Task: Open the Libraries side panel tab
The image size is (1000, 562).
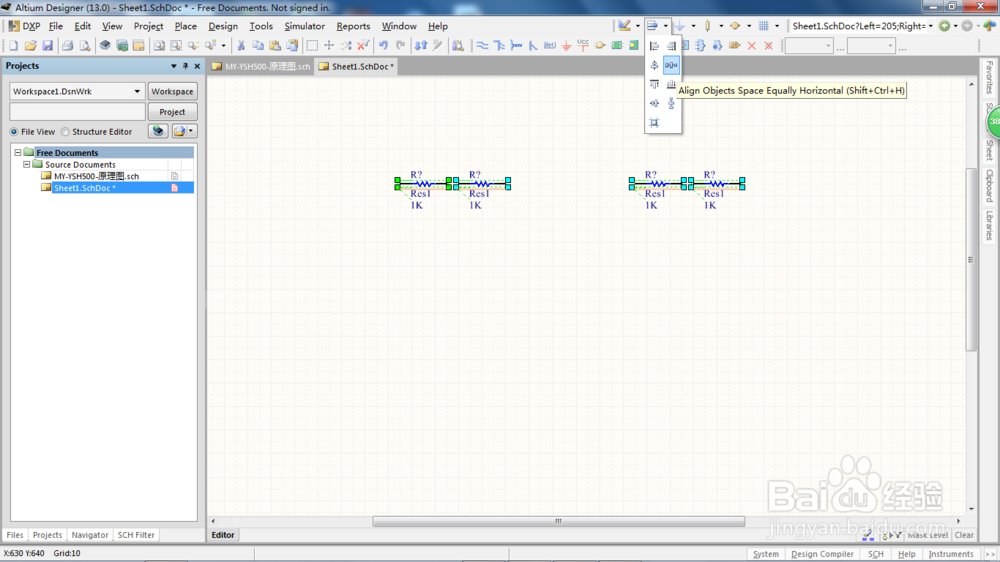Action: pyautogui.click(x=989, y=225)
